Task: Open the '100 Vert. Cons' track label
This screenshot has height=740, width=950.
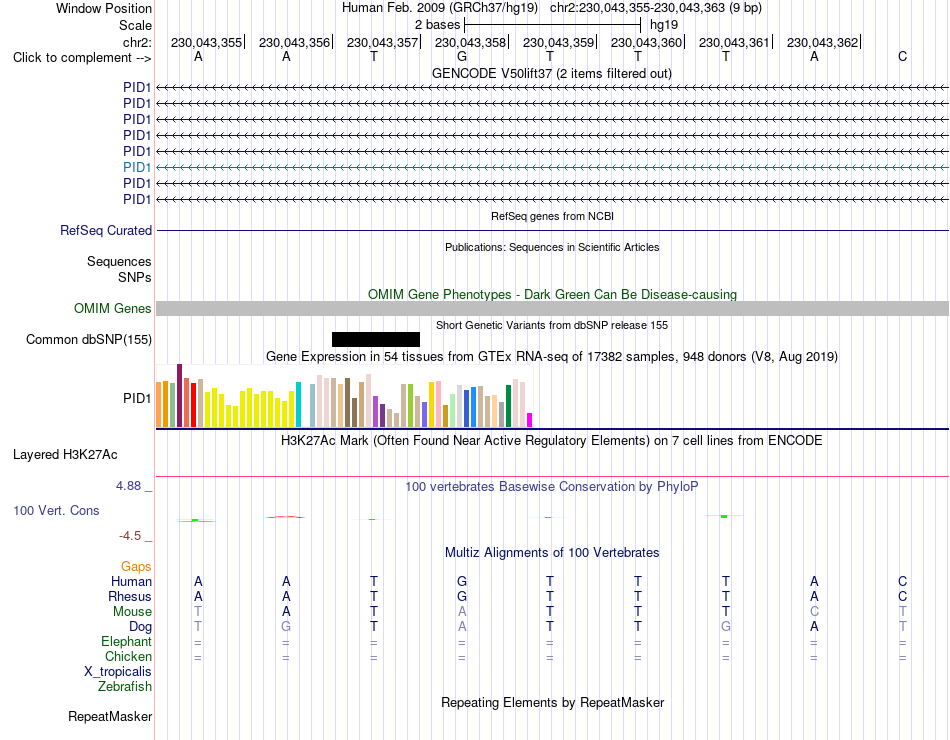Action: click(56, 510)
